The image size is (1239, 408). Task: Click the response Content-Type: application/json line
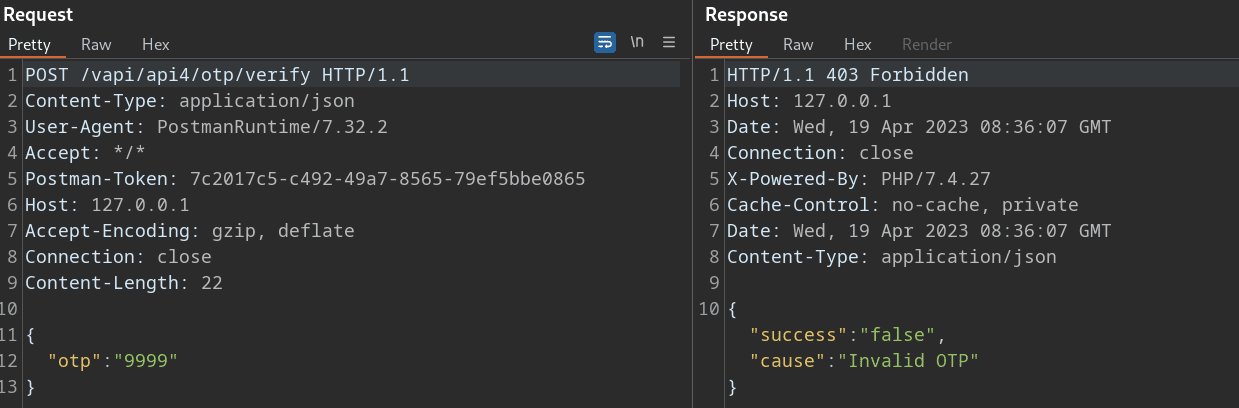pos(892,257)
